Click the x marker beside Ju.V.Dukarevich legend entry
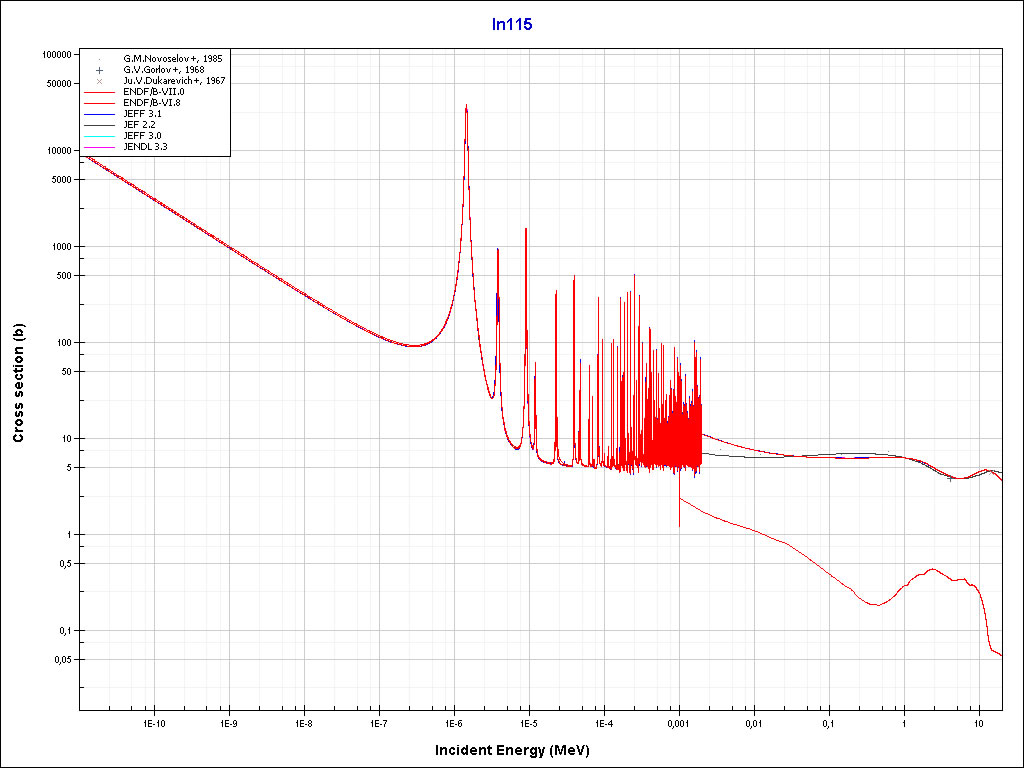Screen dimensions: 1024x768 point(100,81)
